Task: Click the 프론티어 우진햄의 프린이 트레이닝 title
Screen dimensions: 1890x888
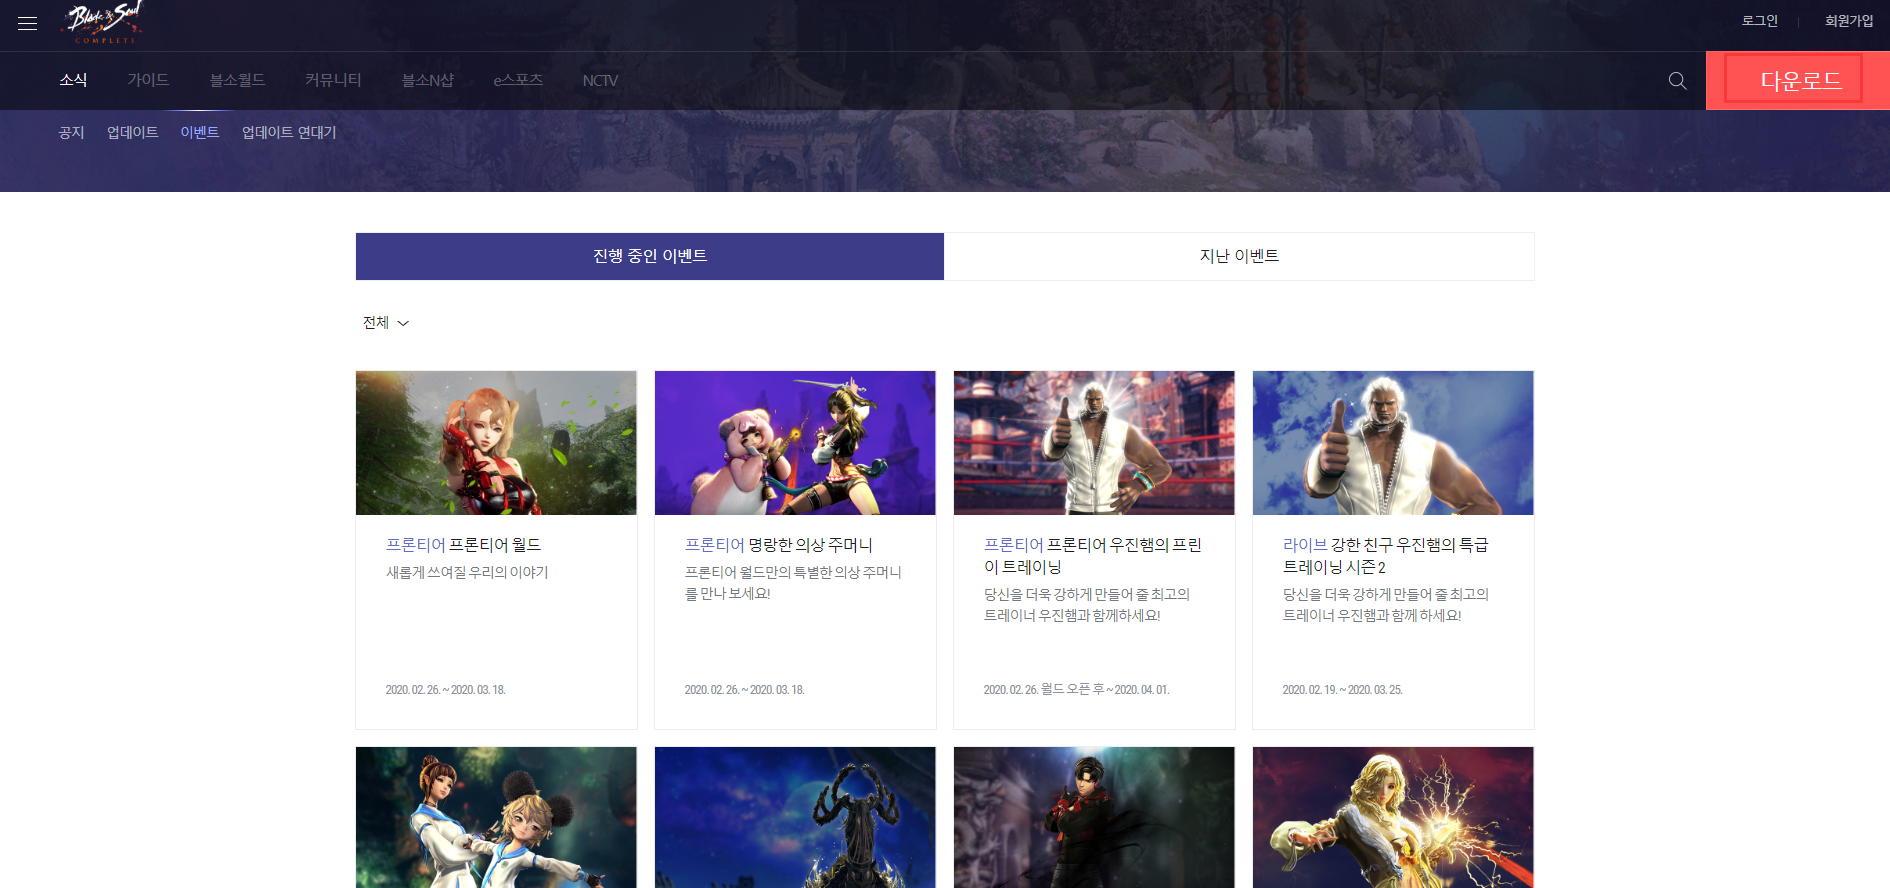Action: (1092, 555)
